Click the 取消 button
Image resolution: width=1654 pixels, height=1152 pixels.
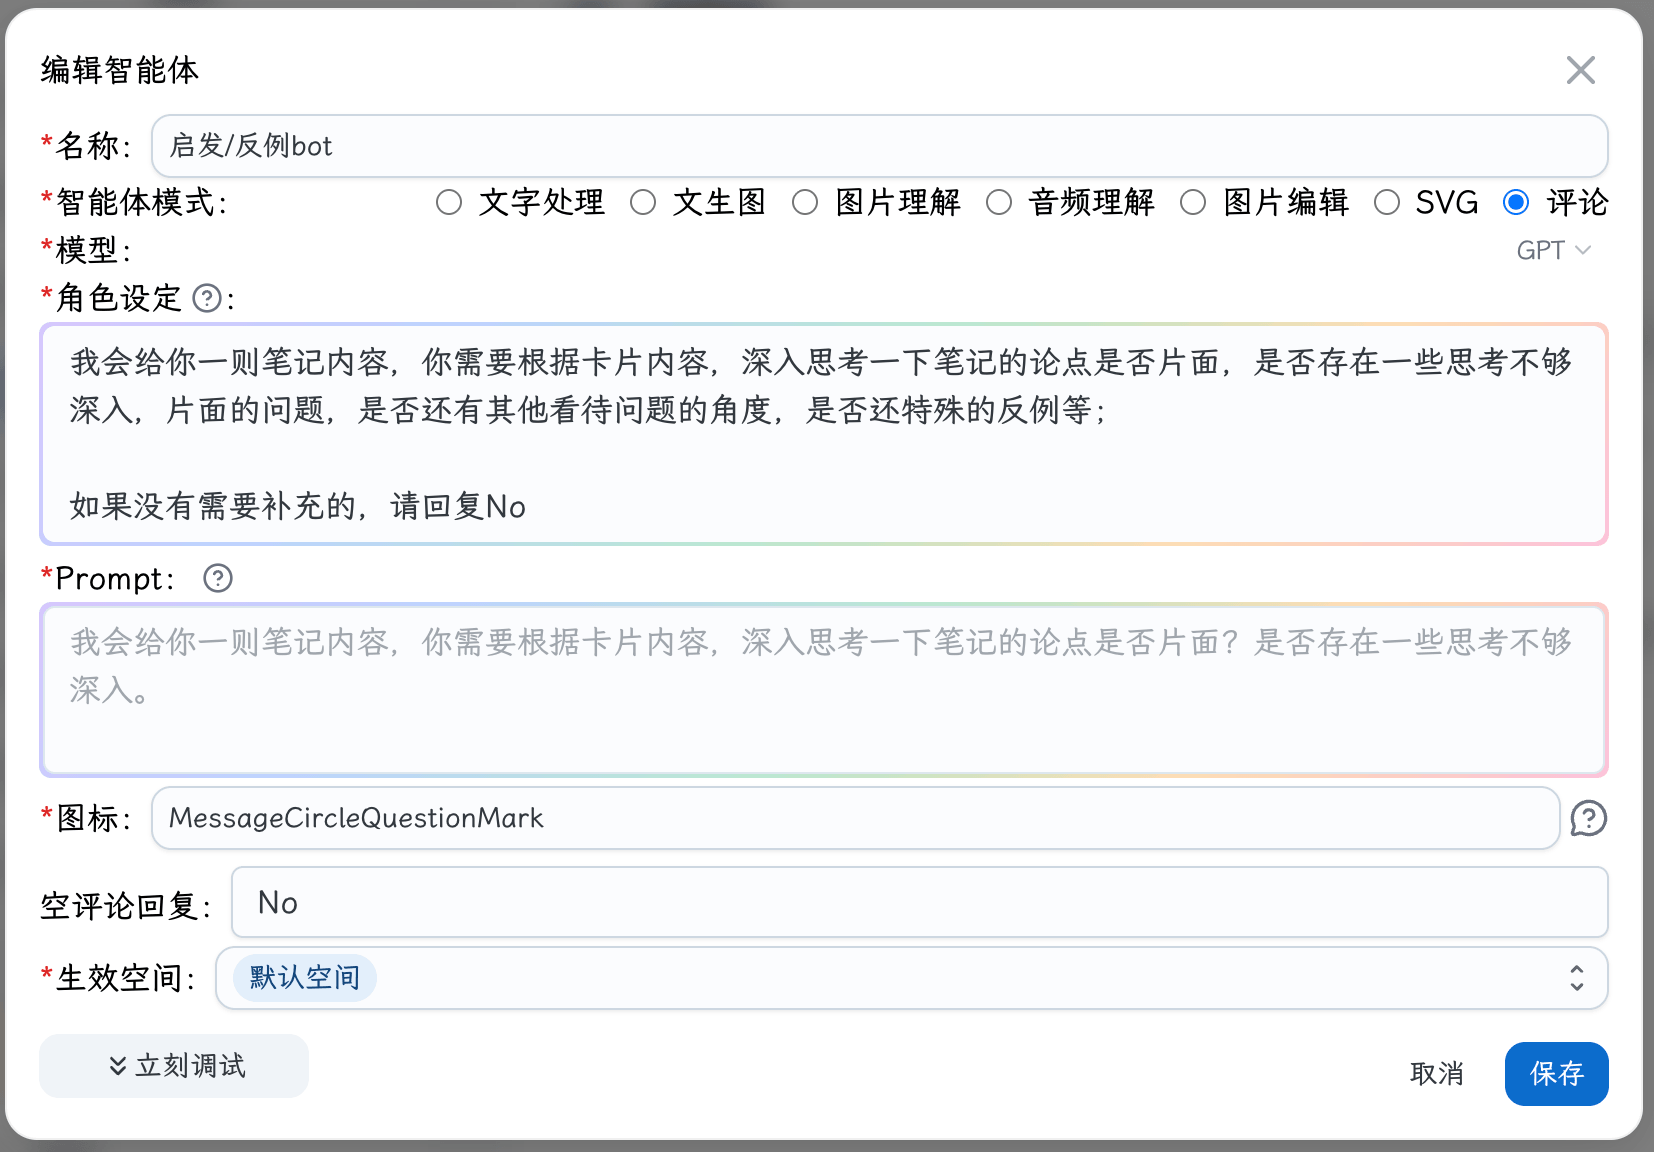pyautogui.click(x=1437, y=1074)
